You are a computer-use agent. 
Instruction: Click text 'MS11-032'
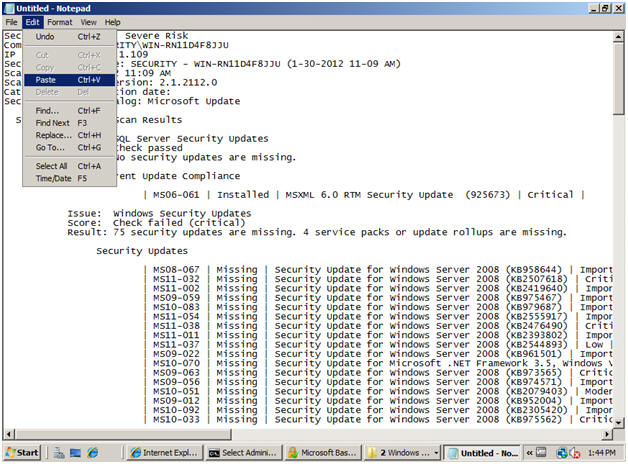pyautogui.click(x=176, y=279)
